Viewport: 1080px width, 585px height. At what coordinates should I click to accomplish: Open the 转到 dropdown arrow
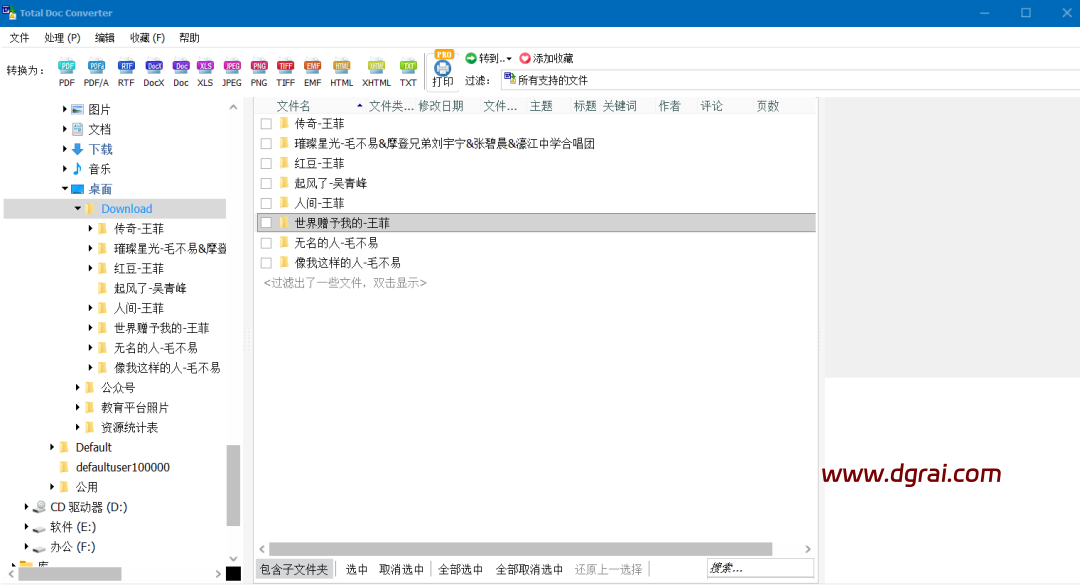click(509, 59)
